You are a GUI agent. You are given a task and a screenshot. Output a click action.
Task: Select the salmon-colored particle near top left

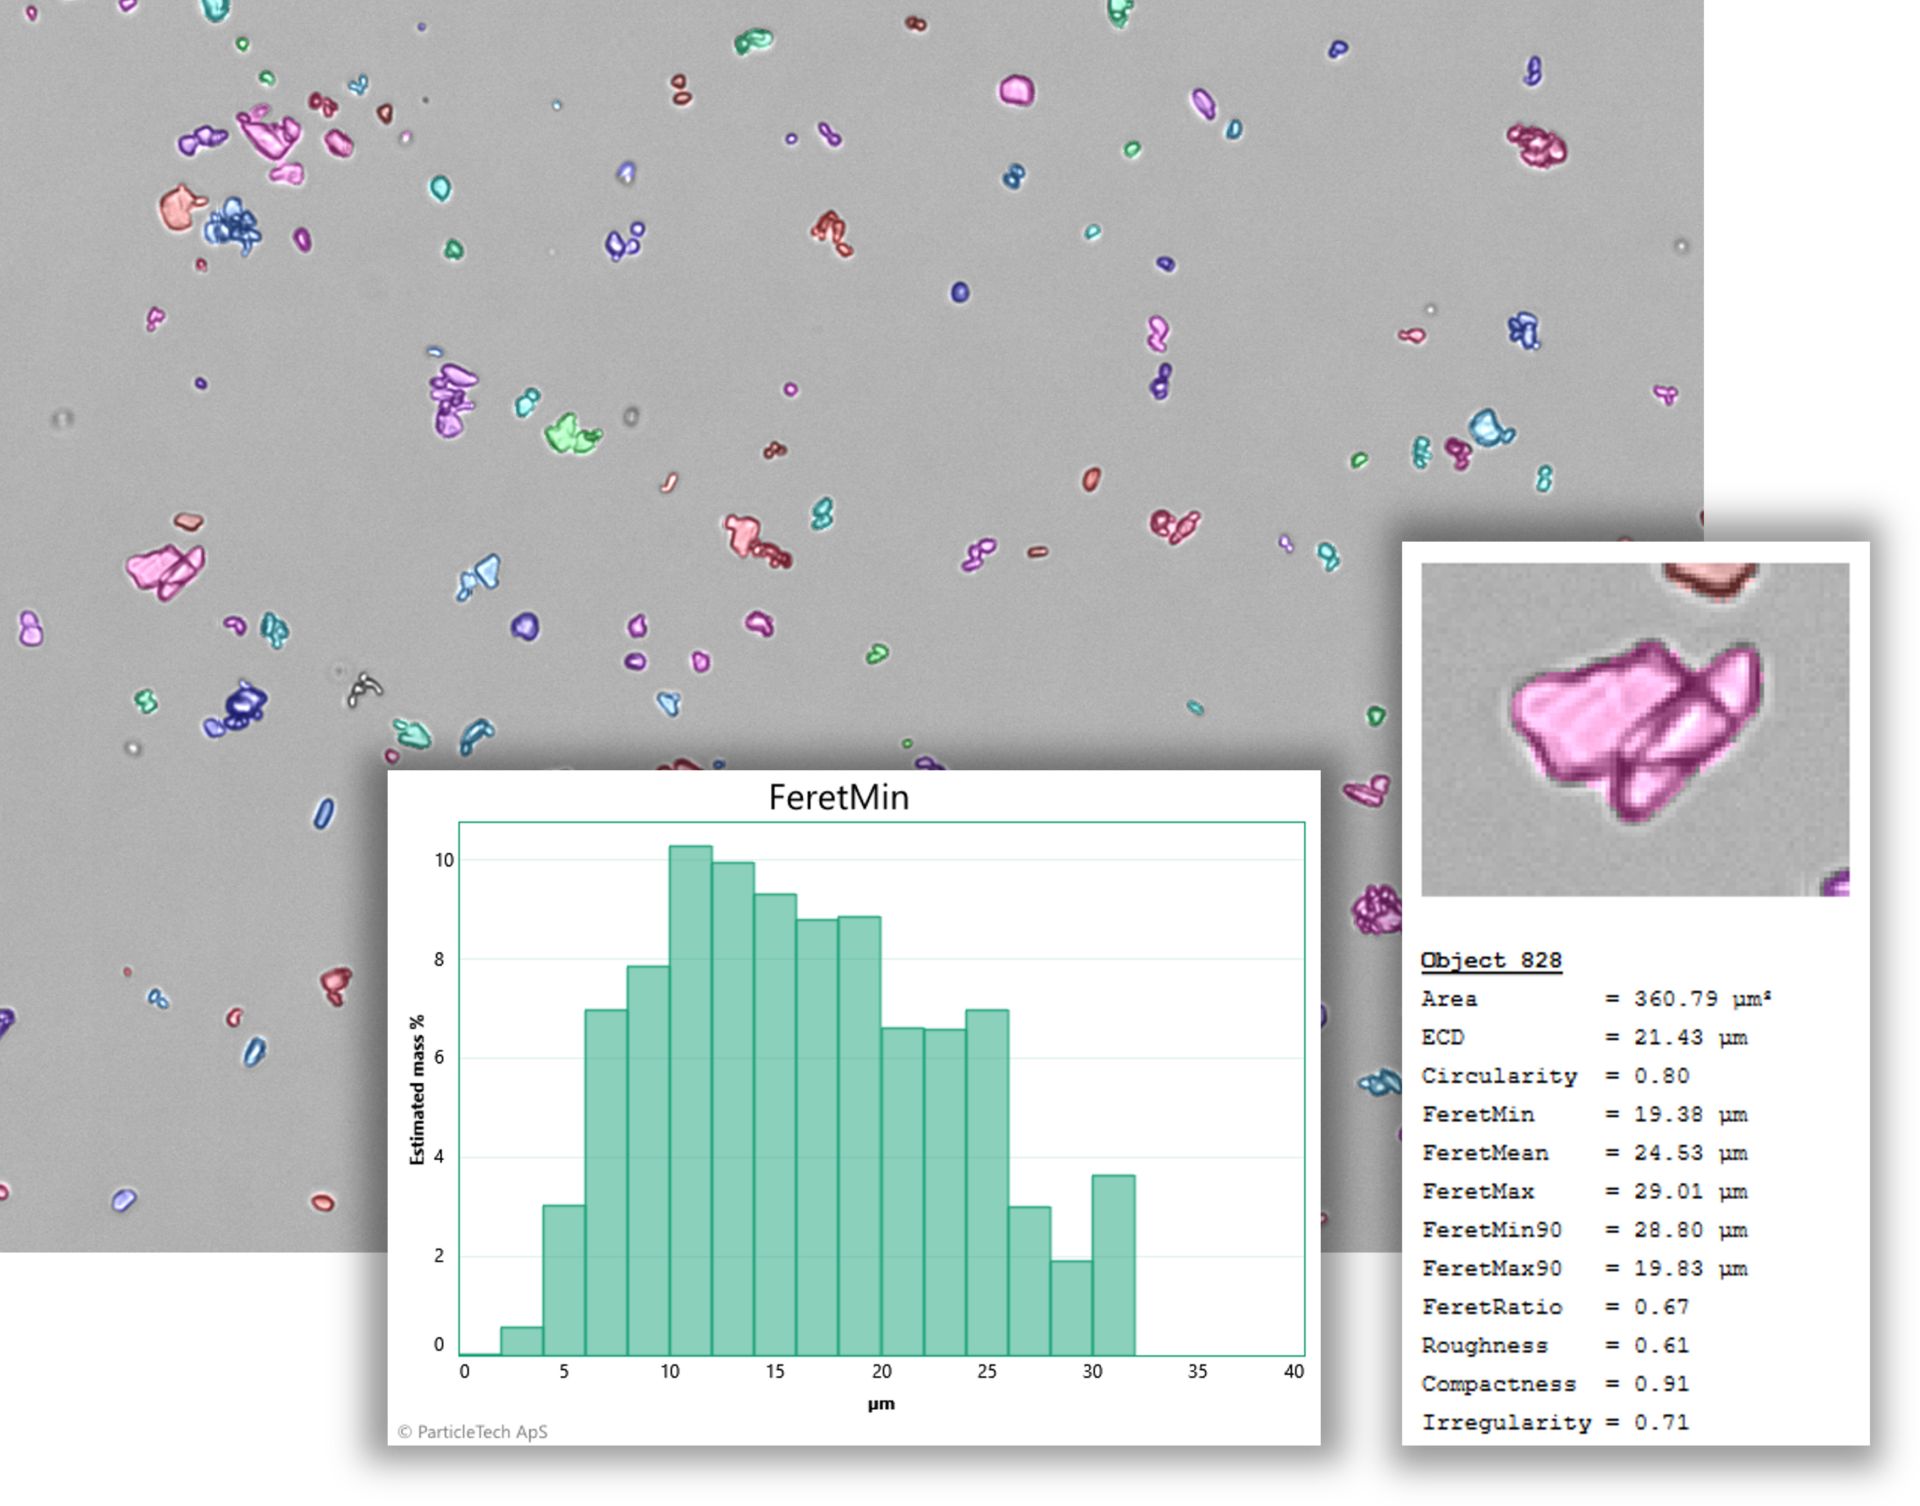pos(178,208)
